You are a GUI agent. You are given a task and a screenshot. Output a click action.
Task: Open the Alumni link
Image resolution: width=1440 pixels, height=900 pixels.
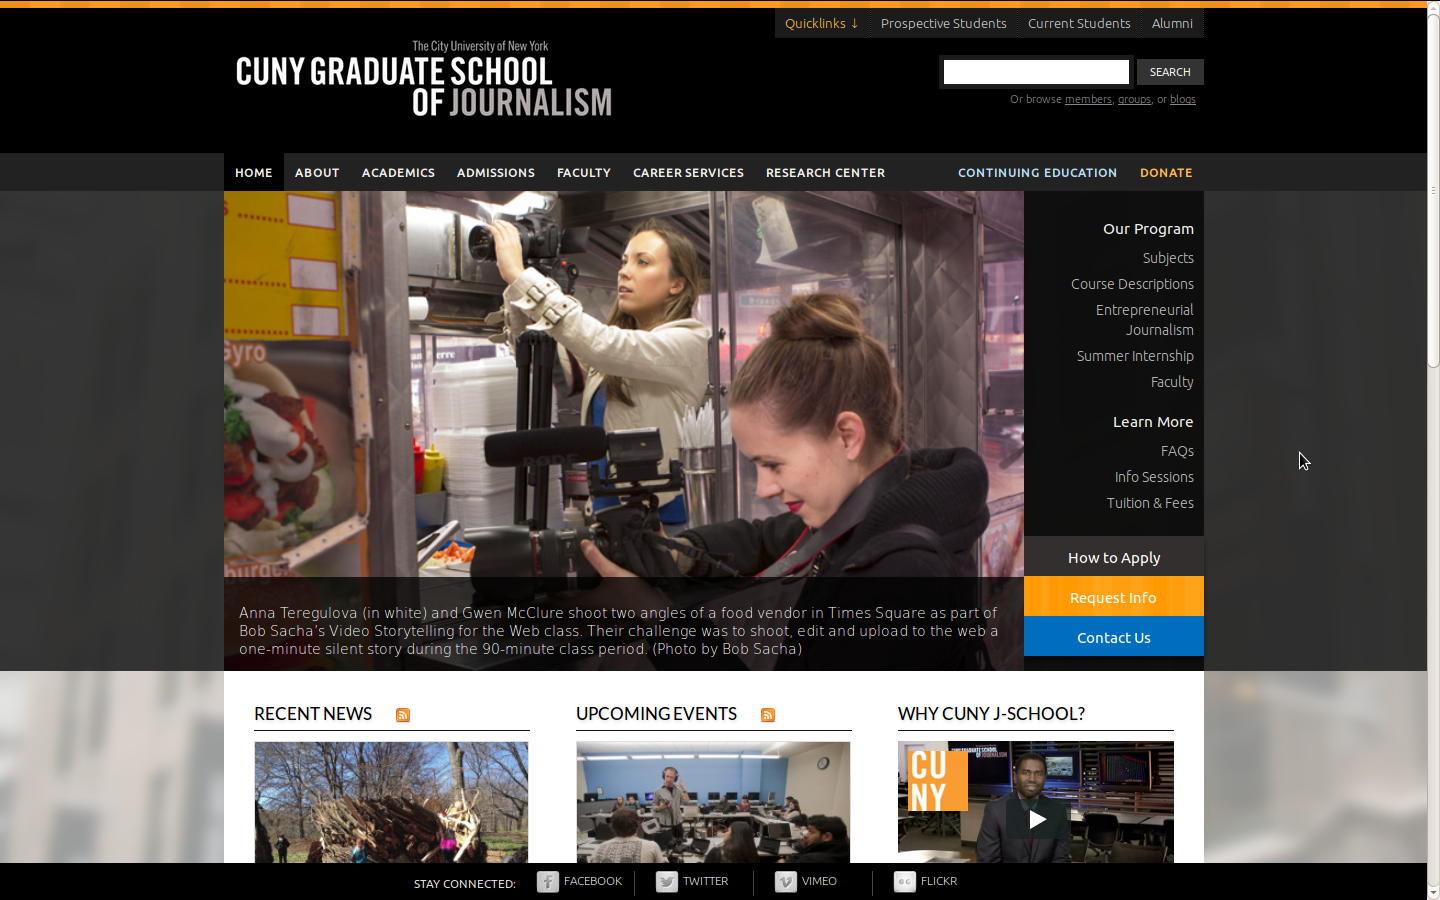point(1172,23)
